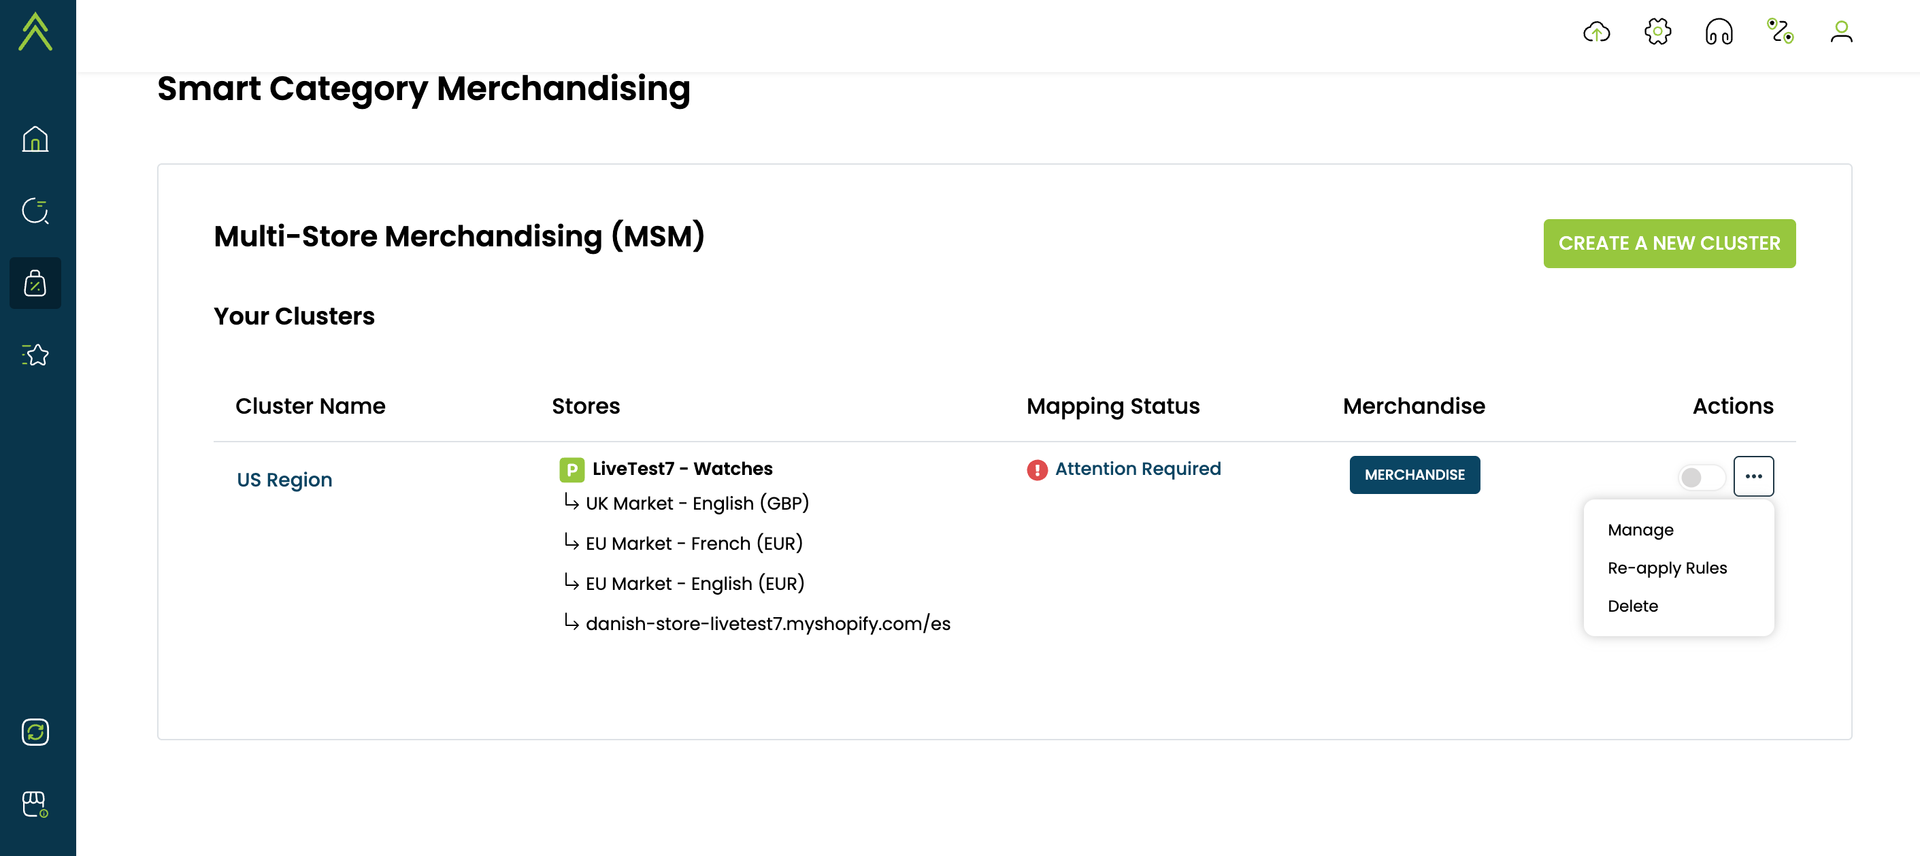Select Manage from actions menu
Screen dimensions: 1920x856
click(x=1640, y=530)
